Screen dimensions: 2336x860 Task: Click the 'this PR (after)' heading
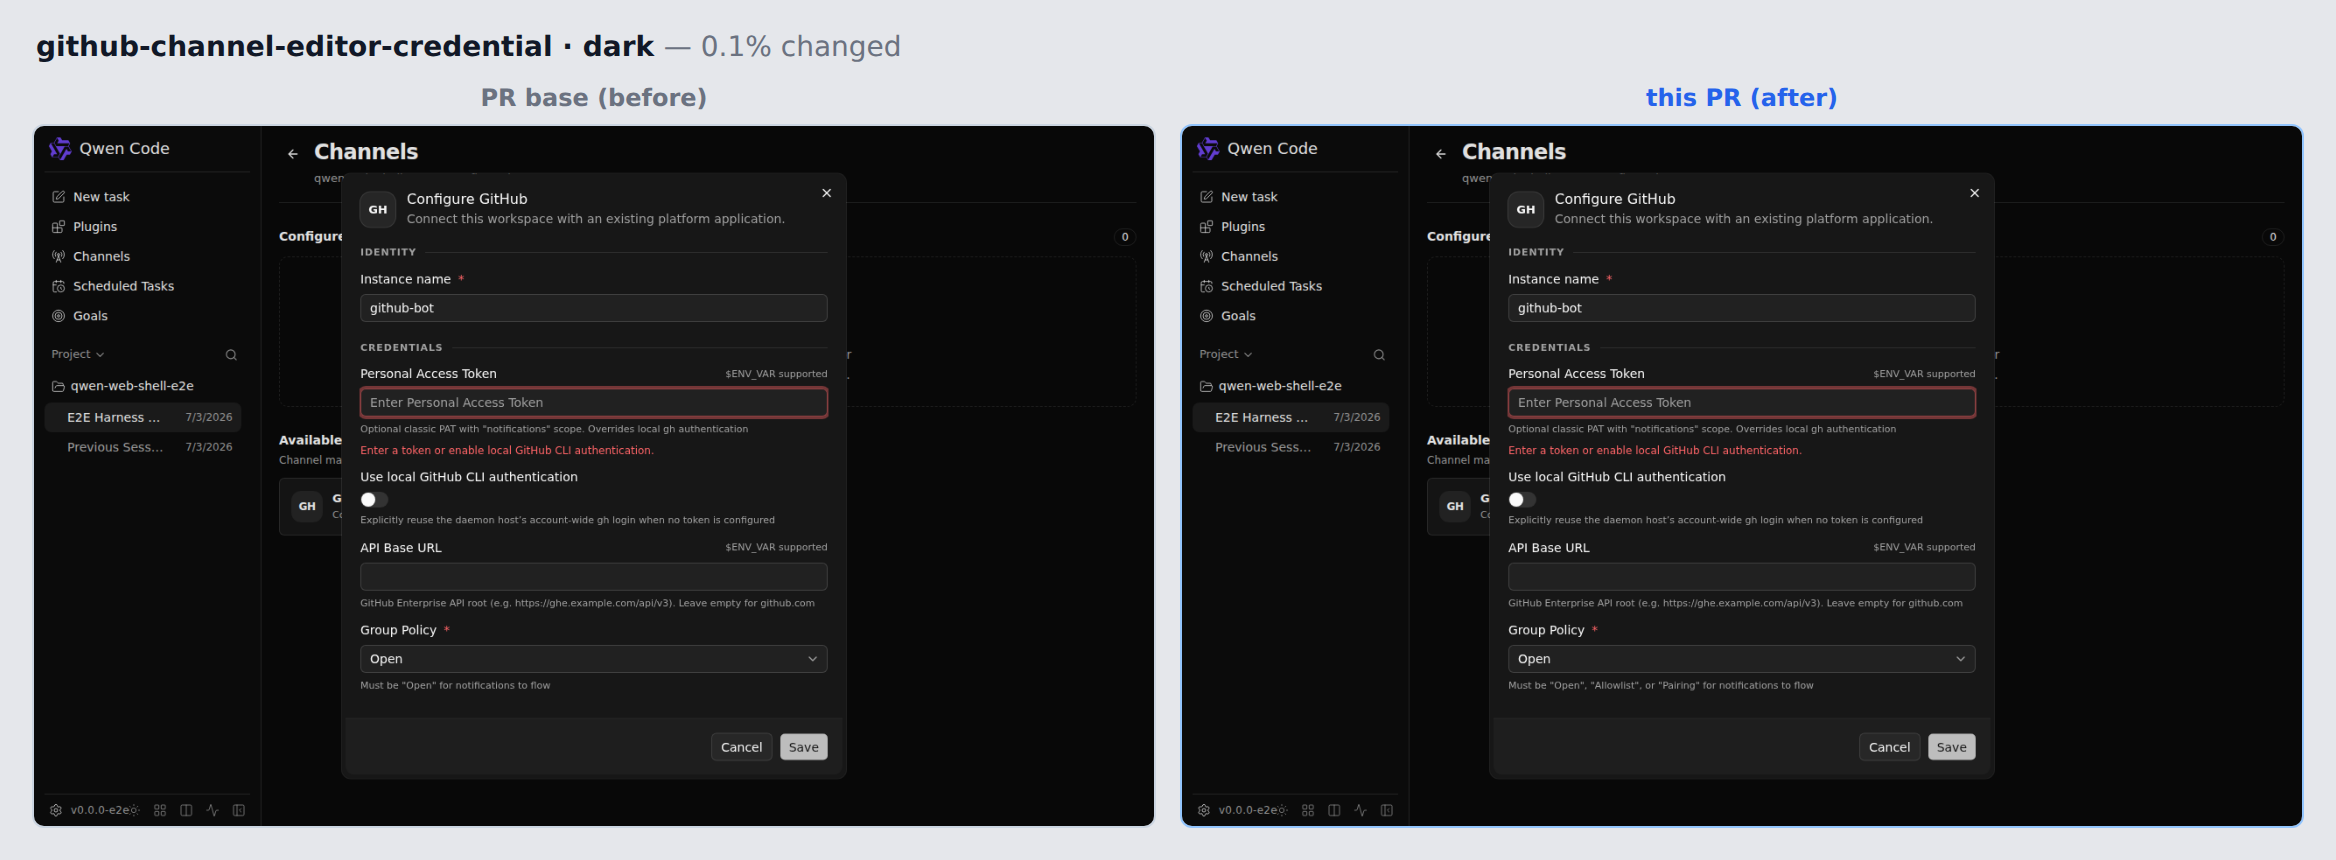click(1742, 98)
